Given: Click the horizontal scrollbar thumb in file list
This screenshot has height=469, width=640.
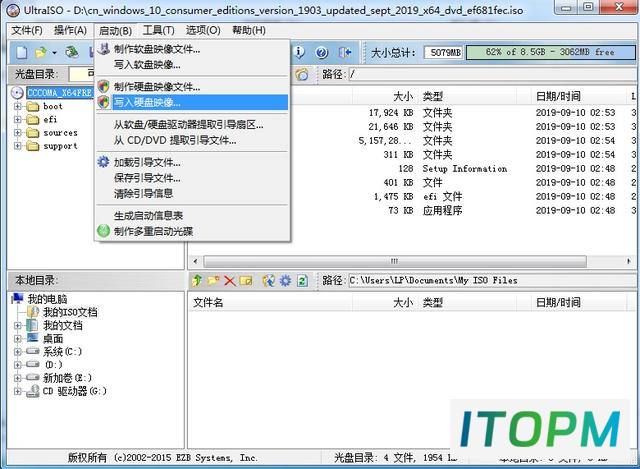Looking at the screenshot, I should tap(395, 261).
